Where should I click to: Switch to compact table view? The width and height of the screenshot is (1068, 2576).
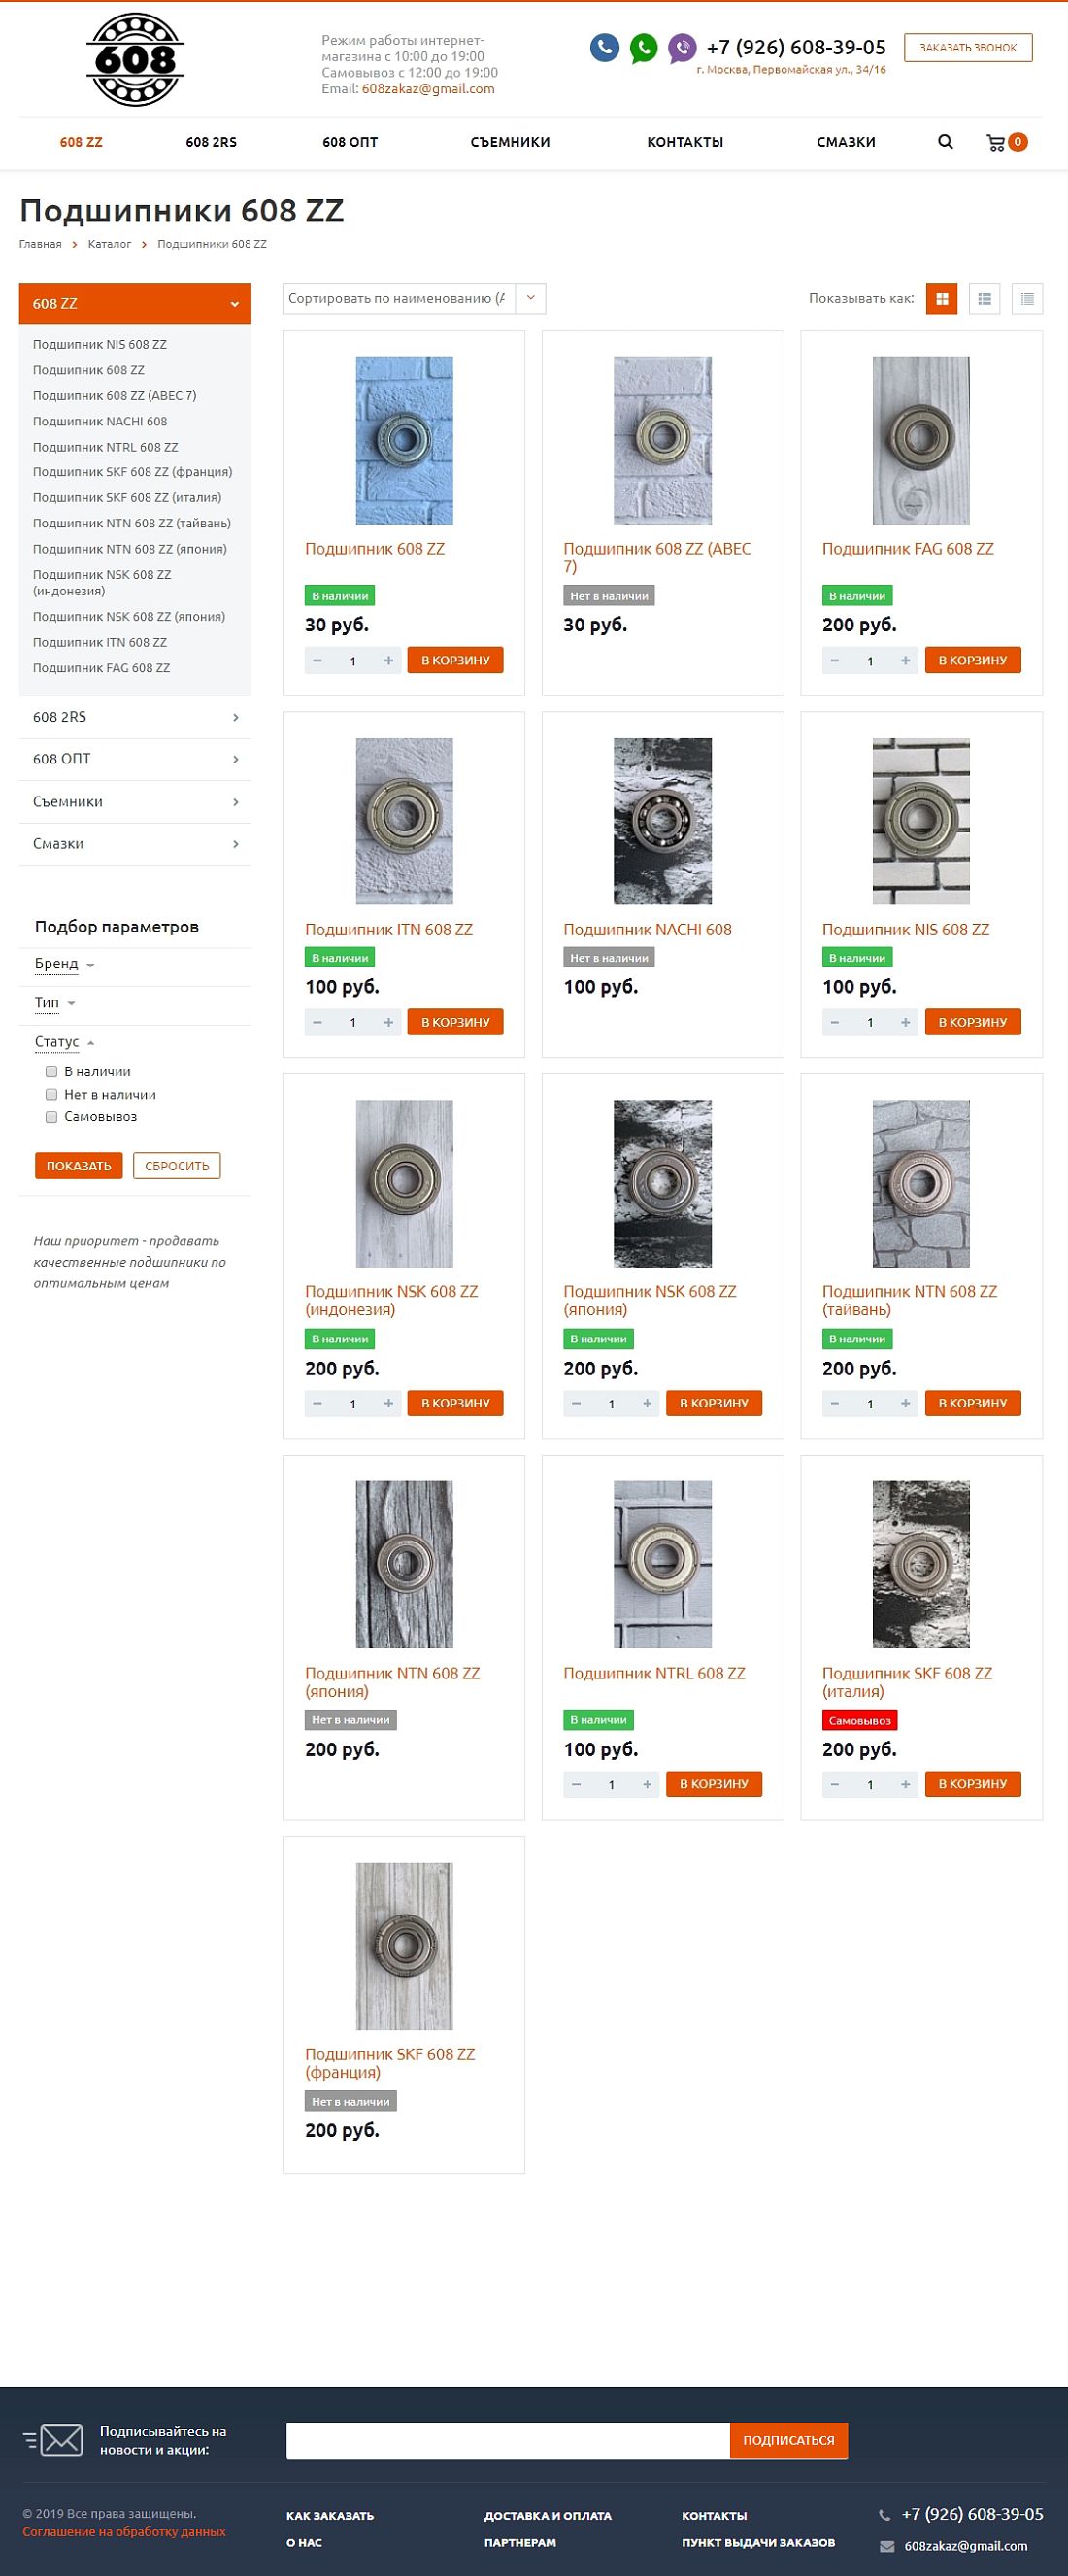coord(1027,298)
